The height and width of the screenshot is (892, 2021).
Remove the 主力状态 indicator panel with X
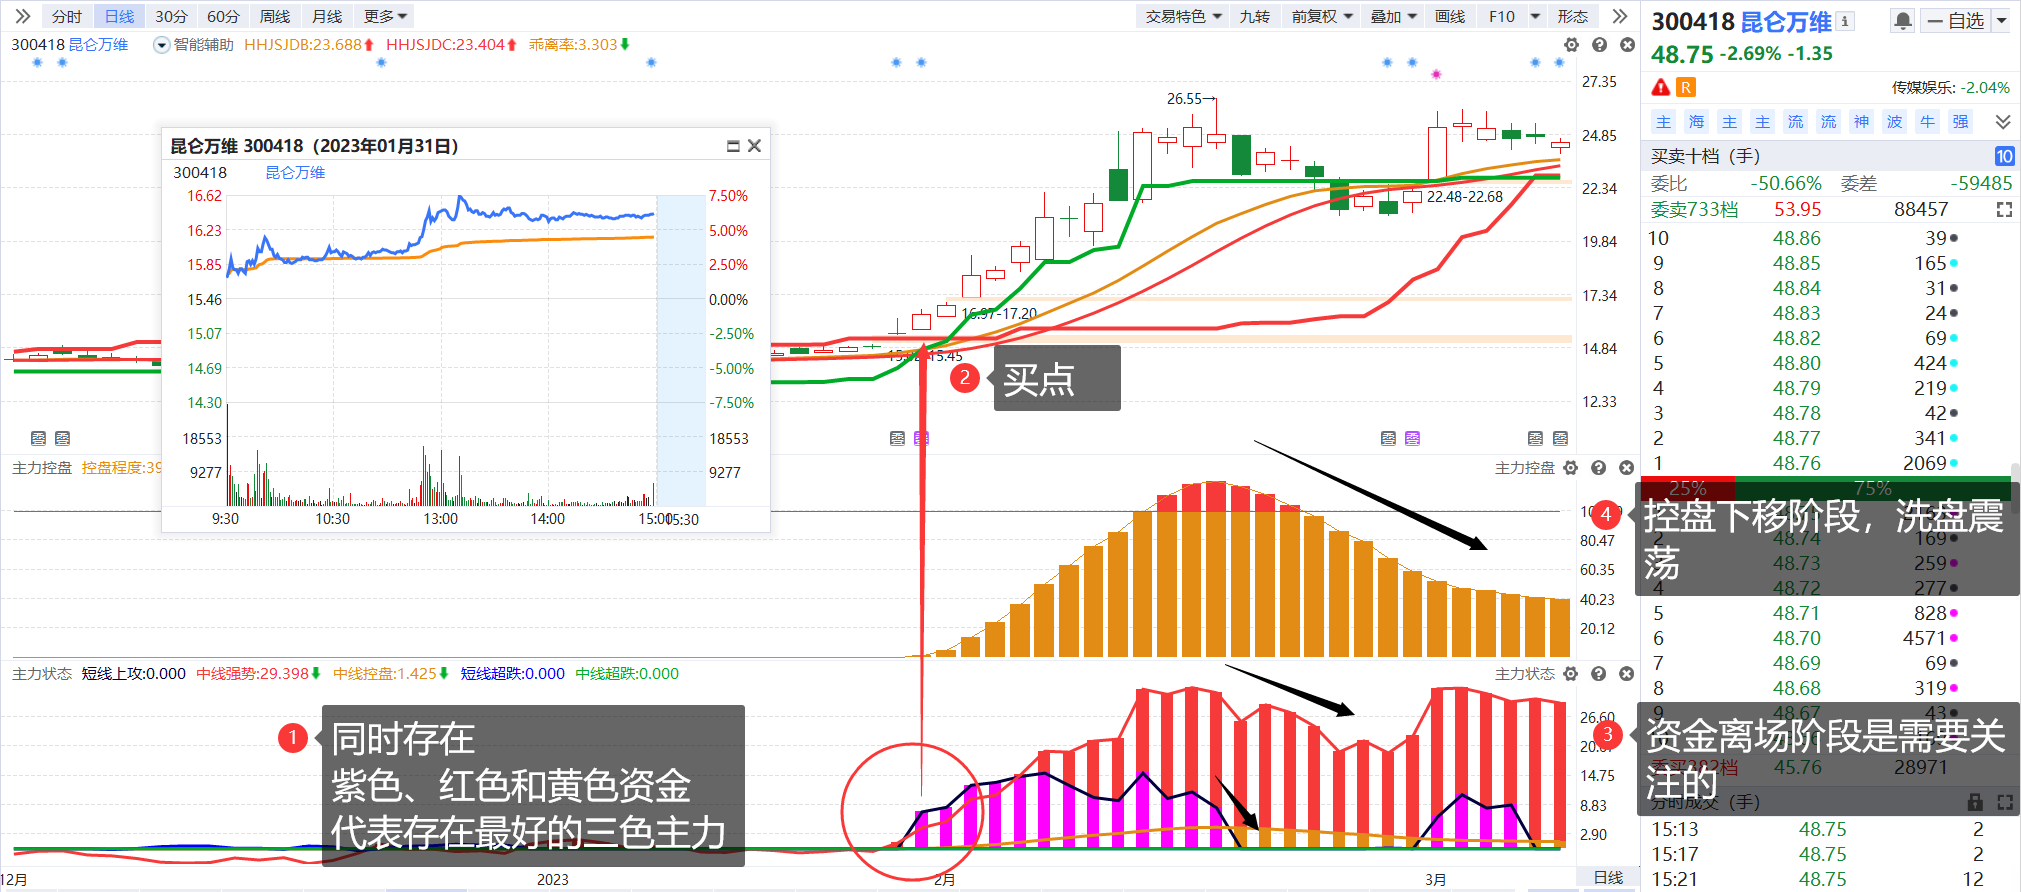pyautogui.click(x=1626, y=674)
